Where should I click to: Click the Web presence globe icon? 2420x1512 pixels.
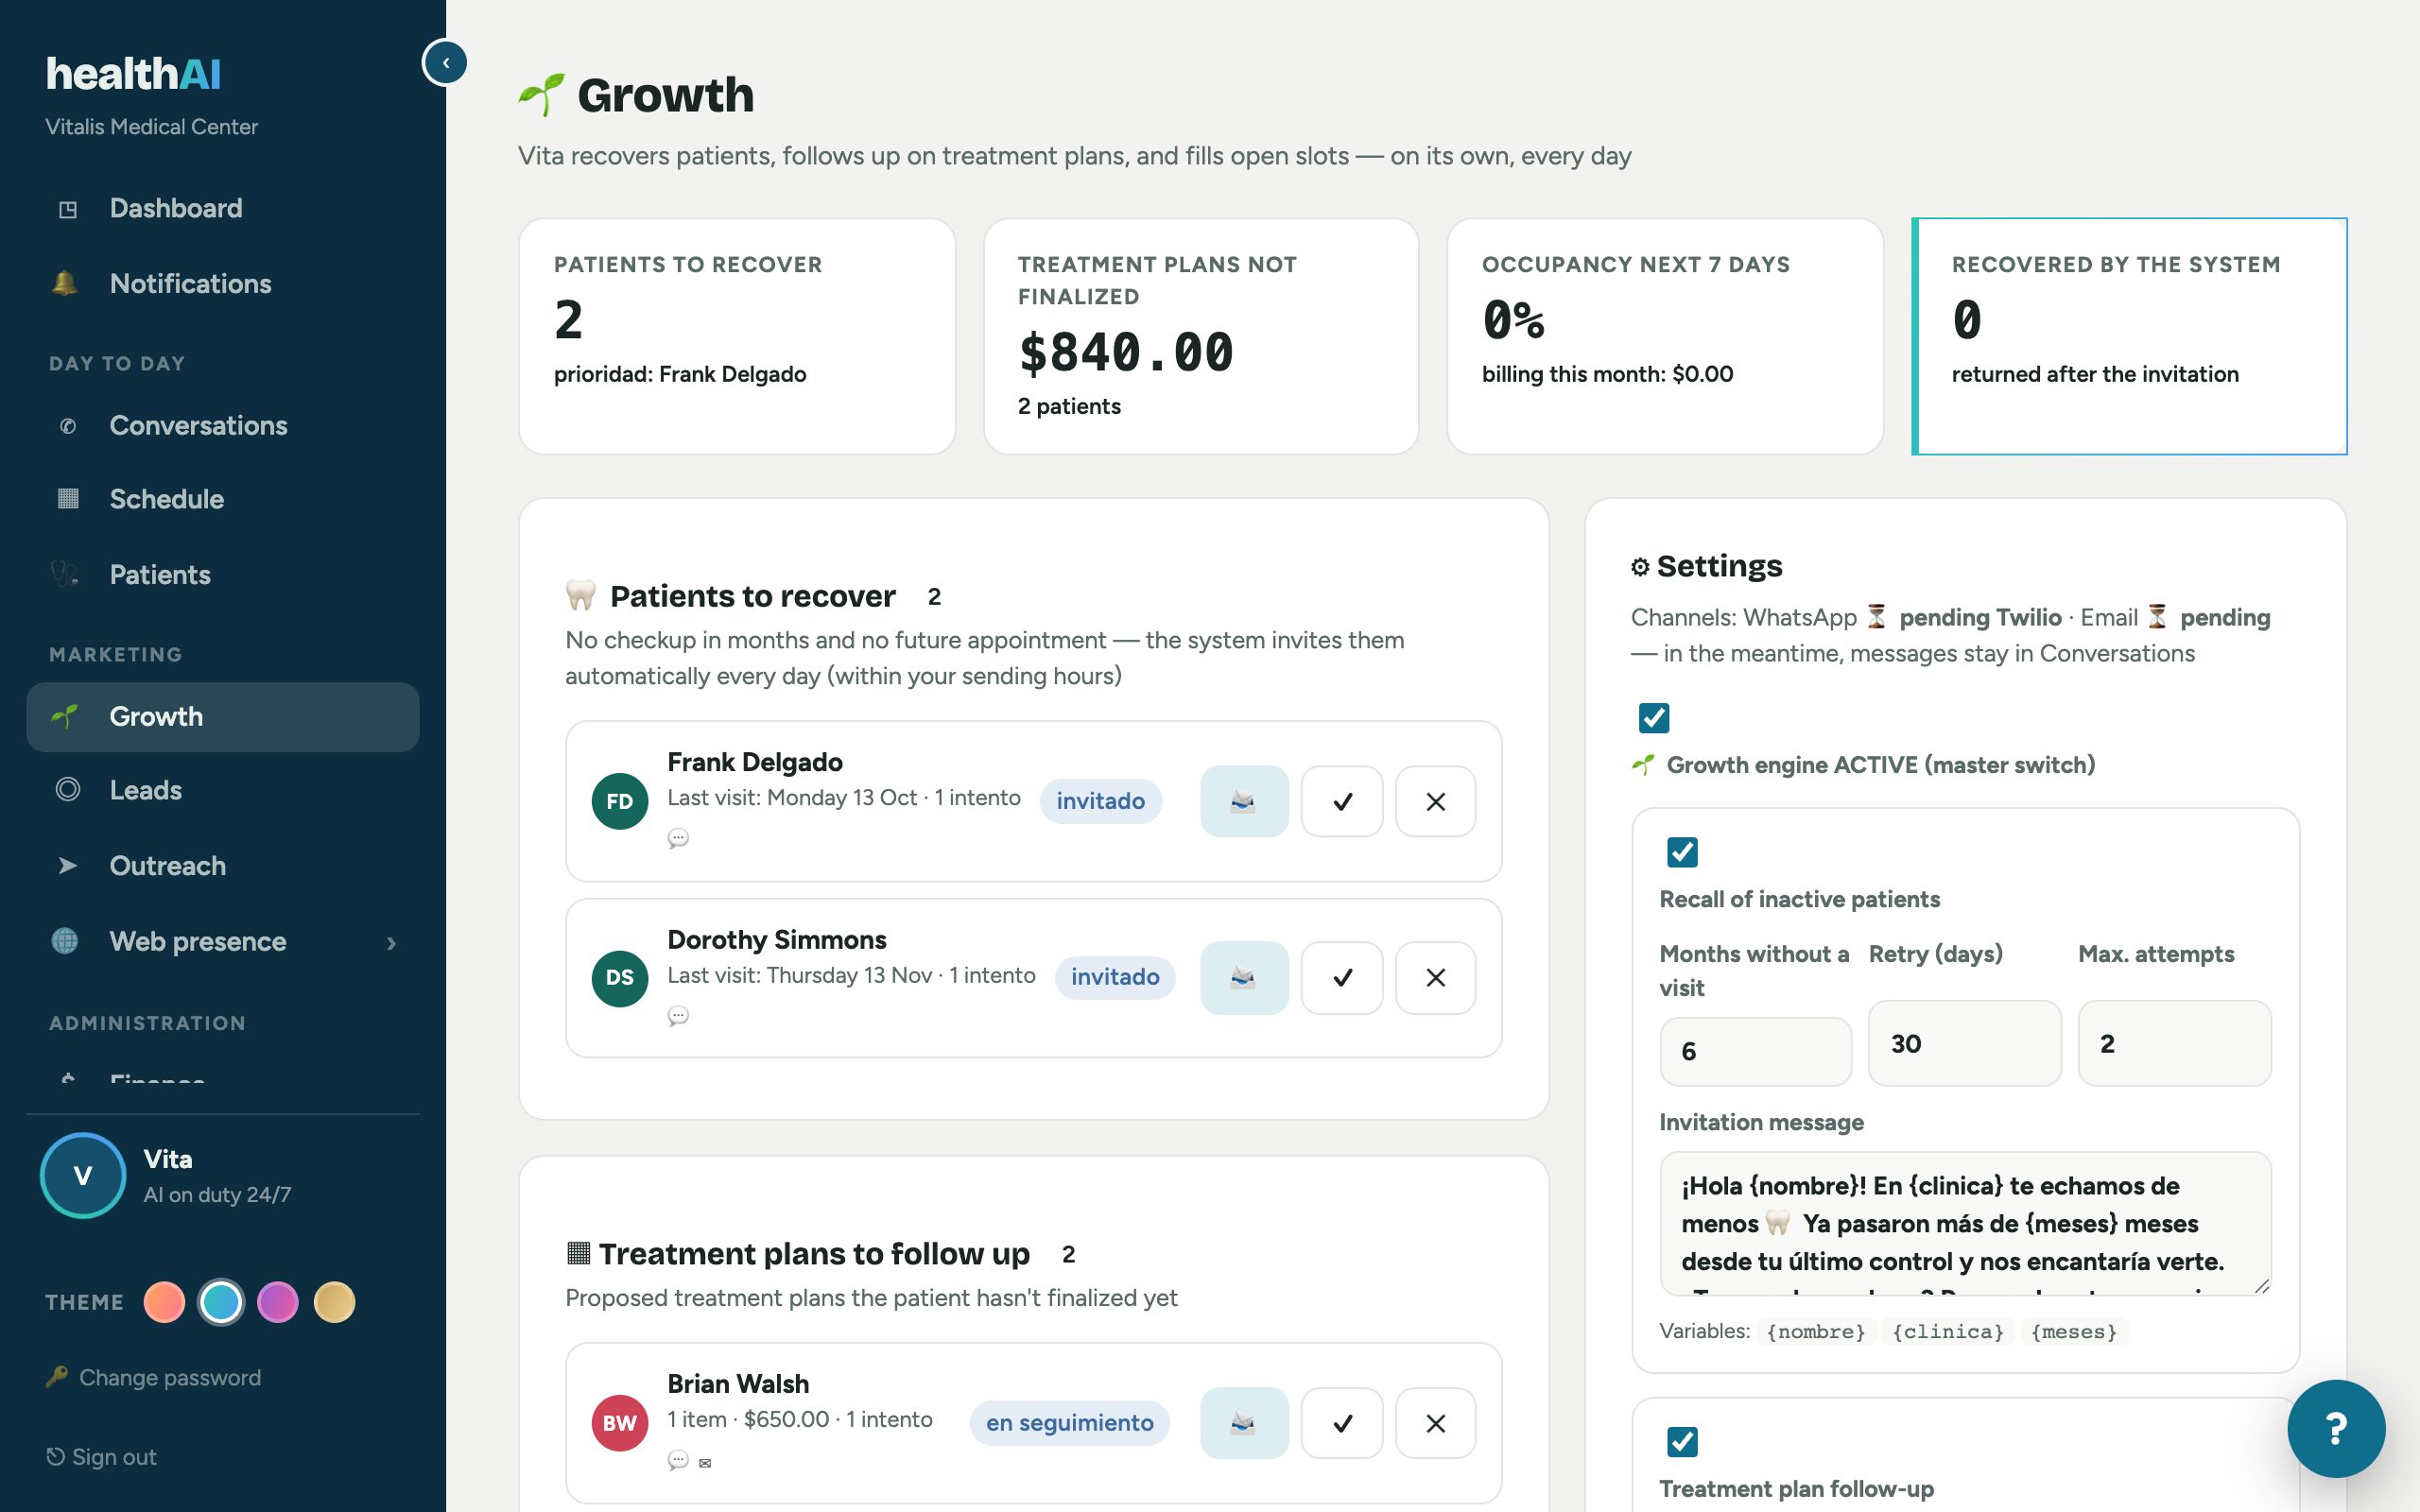(x=65, y=941)
